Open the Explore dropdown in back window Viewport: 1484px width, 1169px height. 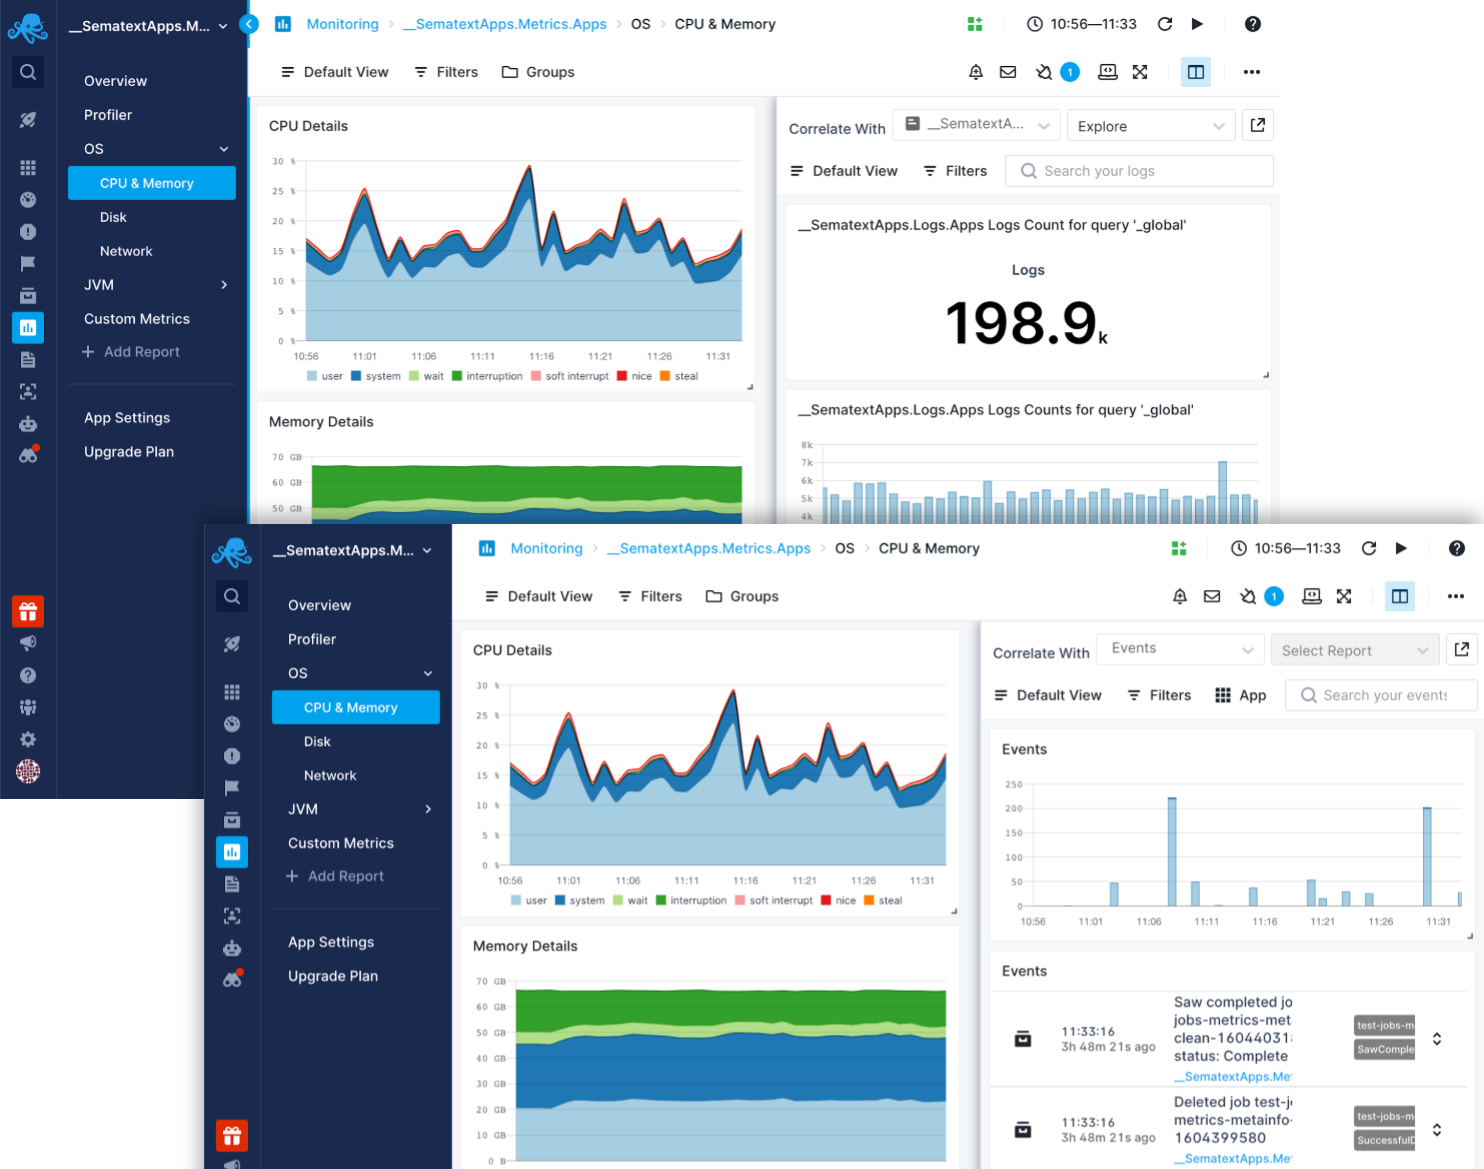[x=1151, y=126]
